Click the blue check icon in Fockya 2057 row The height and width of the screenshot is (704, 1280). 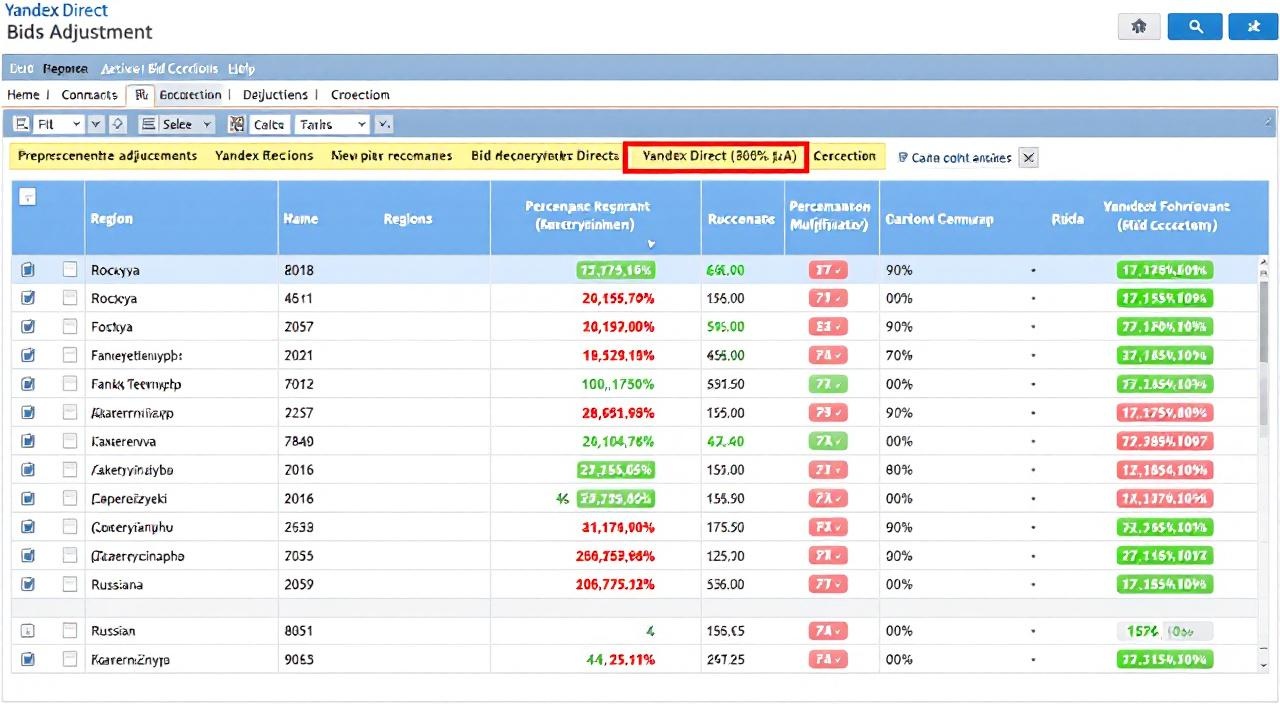click(28, 326)
